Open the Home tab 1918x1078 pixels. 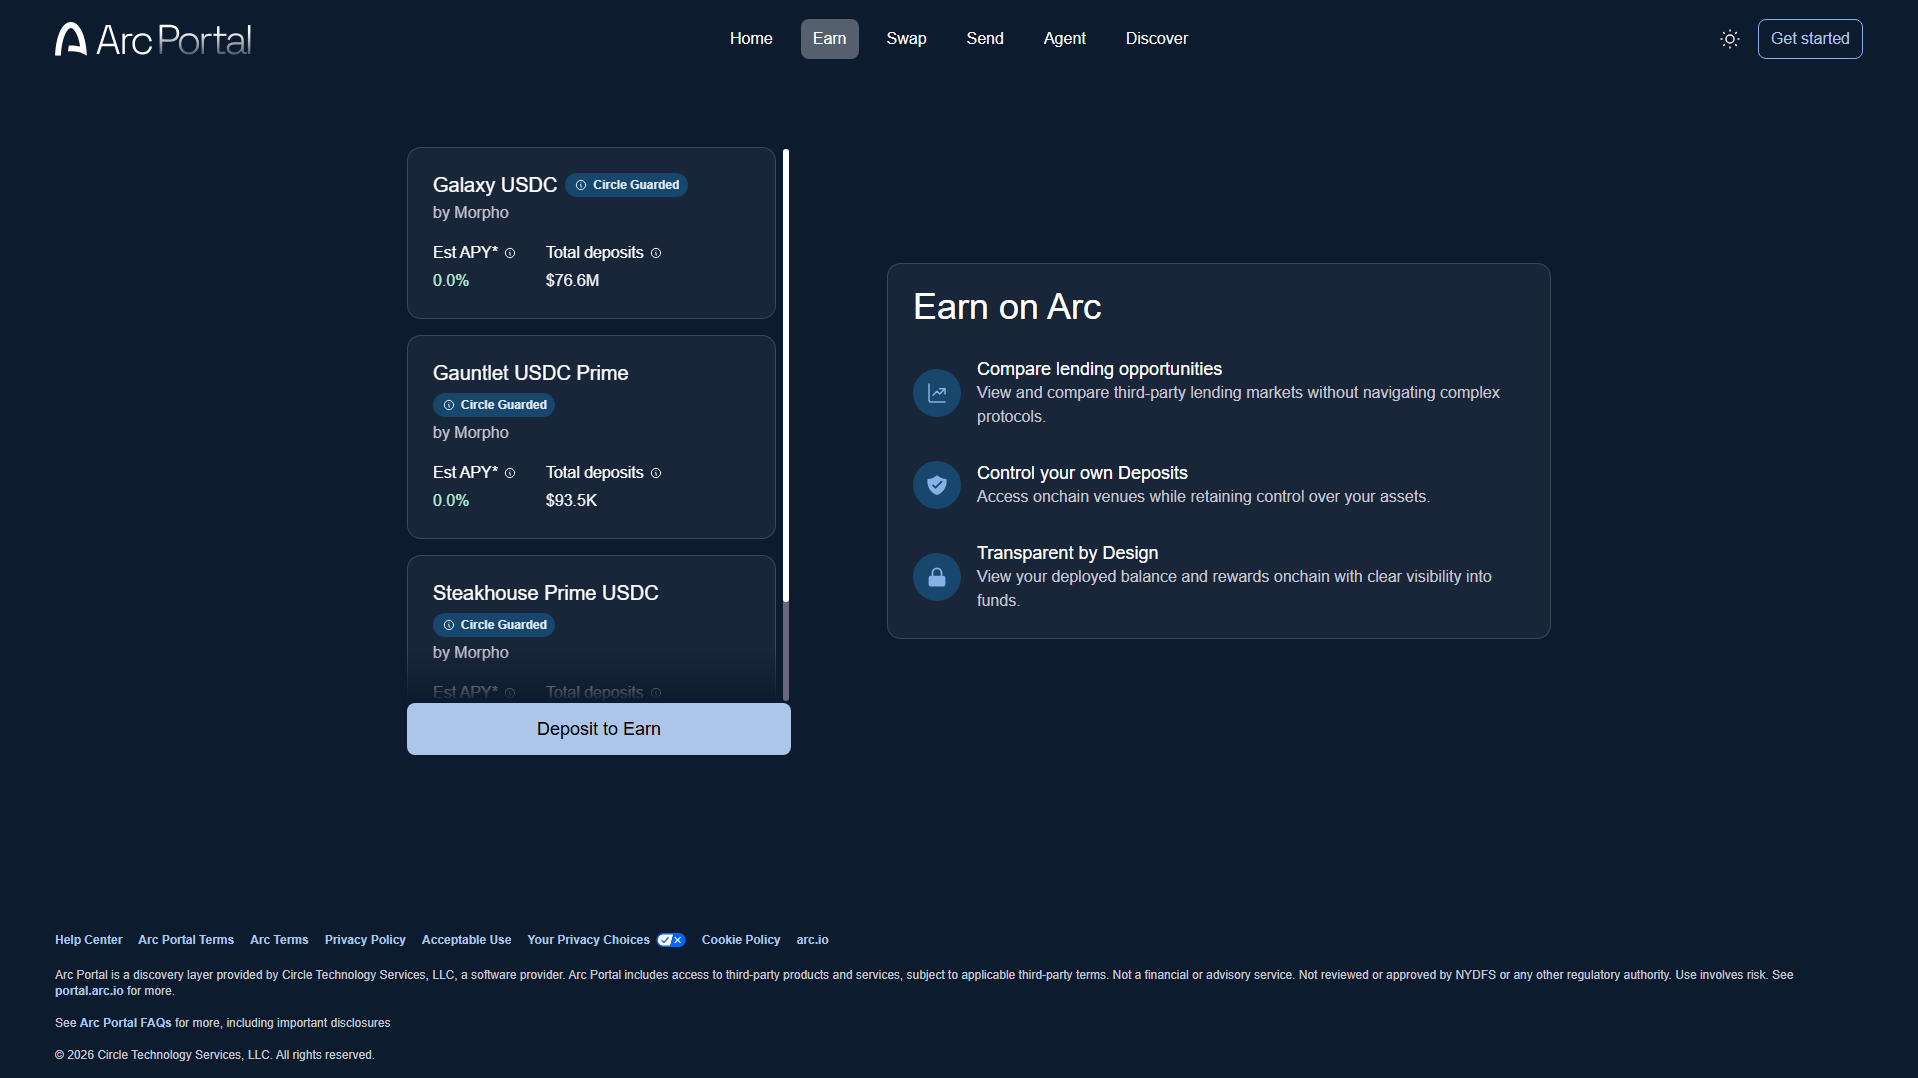(751, 39)
